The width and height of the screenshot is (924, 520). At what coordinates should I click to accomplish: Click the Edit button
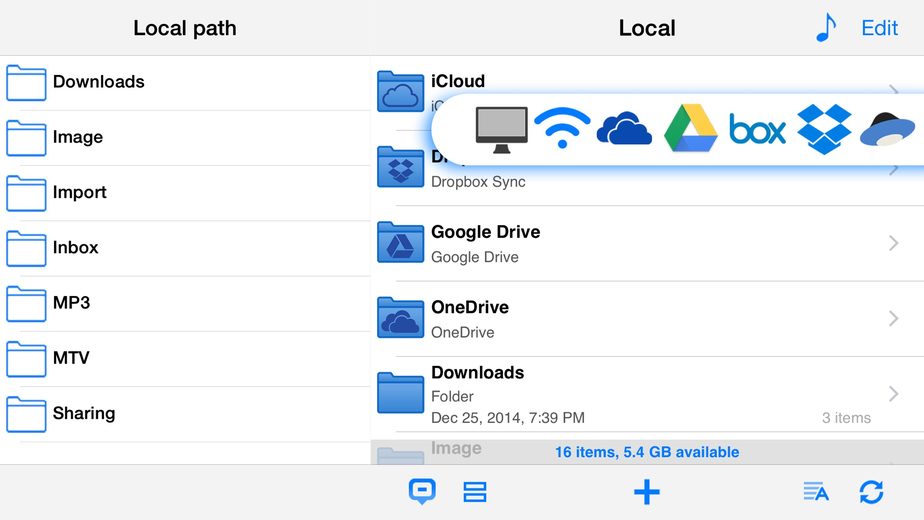pyautogui.click(x=879, y=28)
